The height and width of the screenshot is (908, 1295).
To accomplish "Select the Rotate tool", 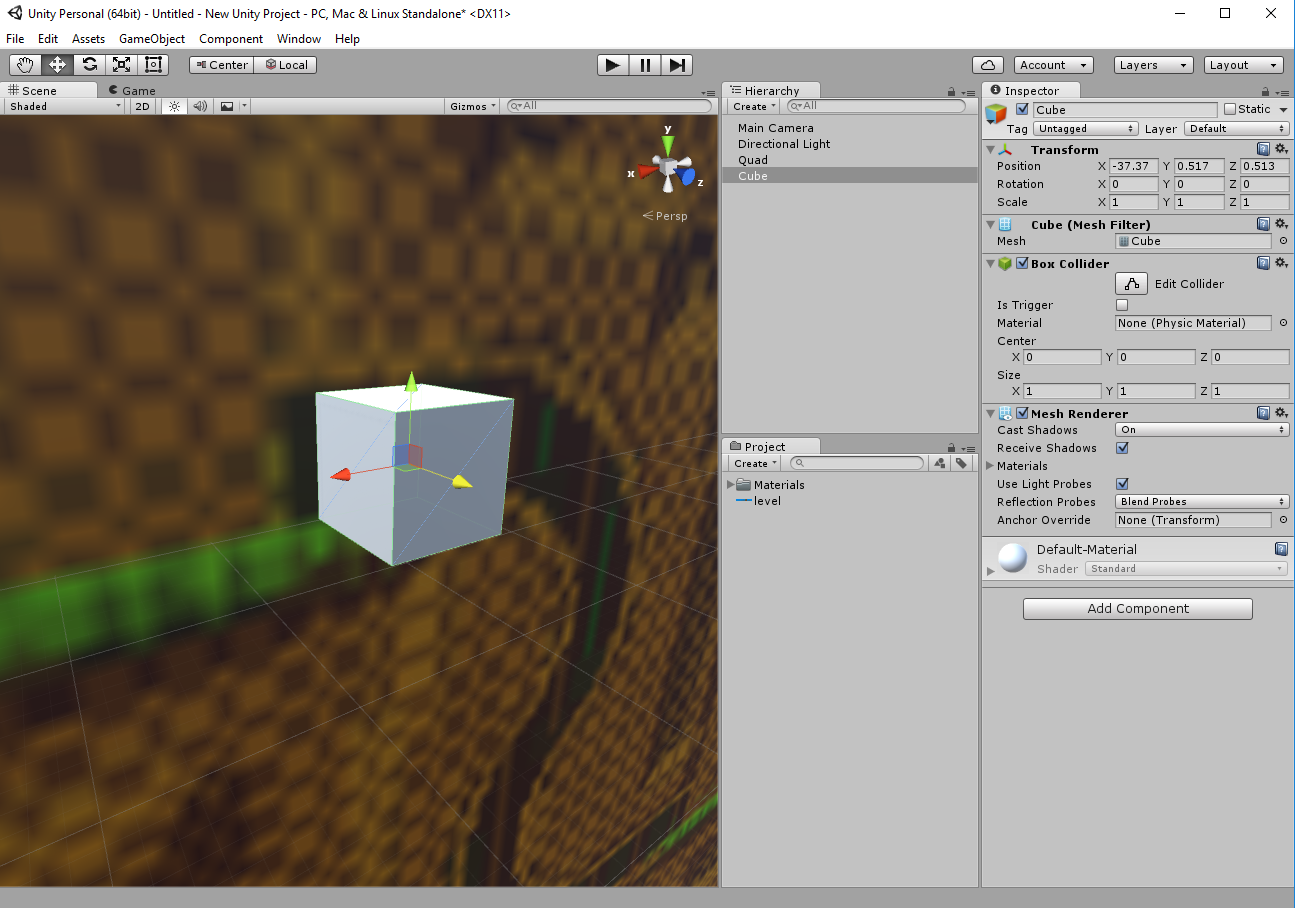I will [x=90, y=65].
